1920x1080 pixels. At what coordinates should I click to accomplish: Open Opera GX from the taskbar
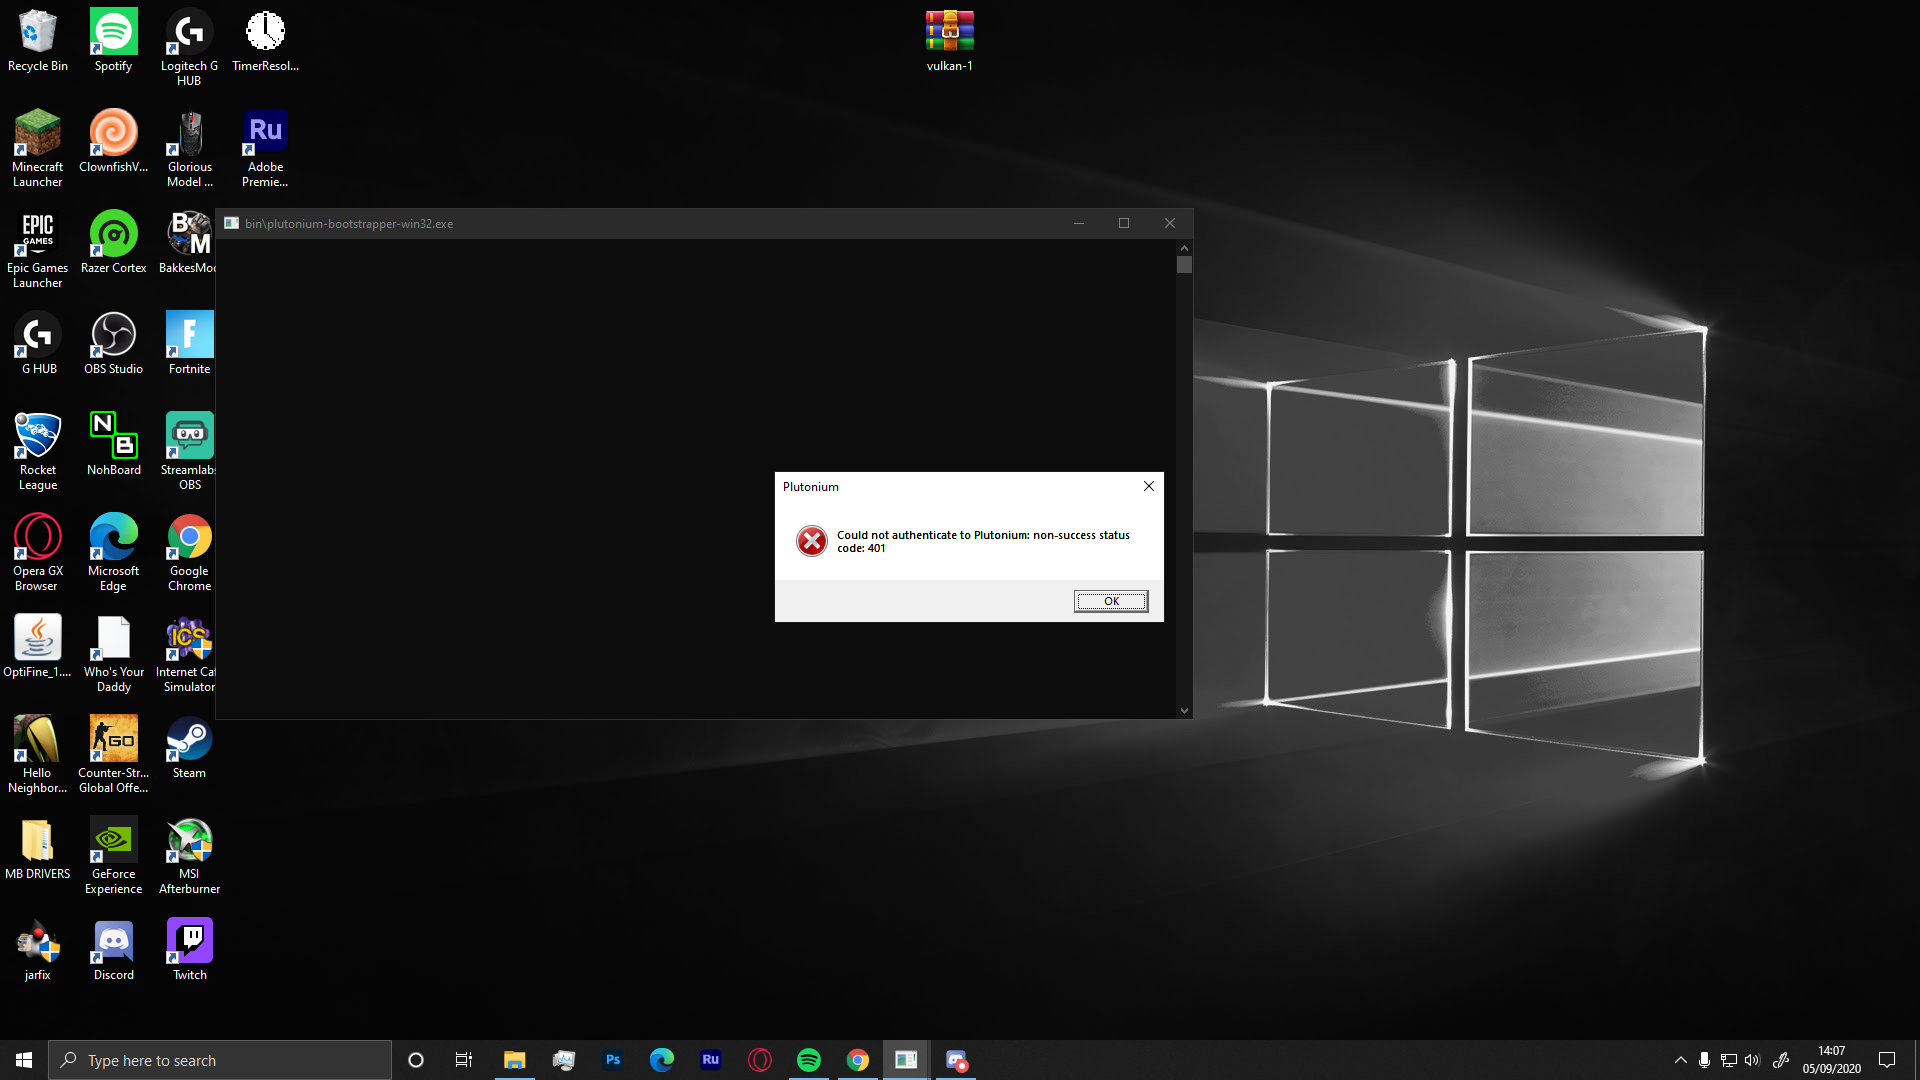[760, 1060]
